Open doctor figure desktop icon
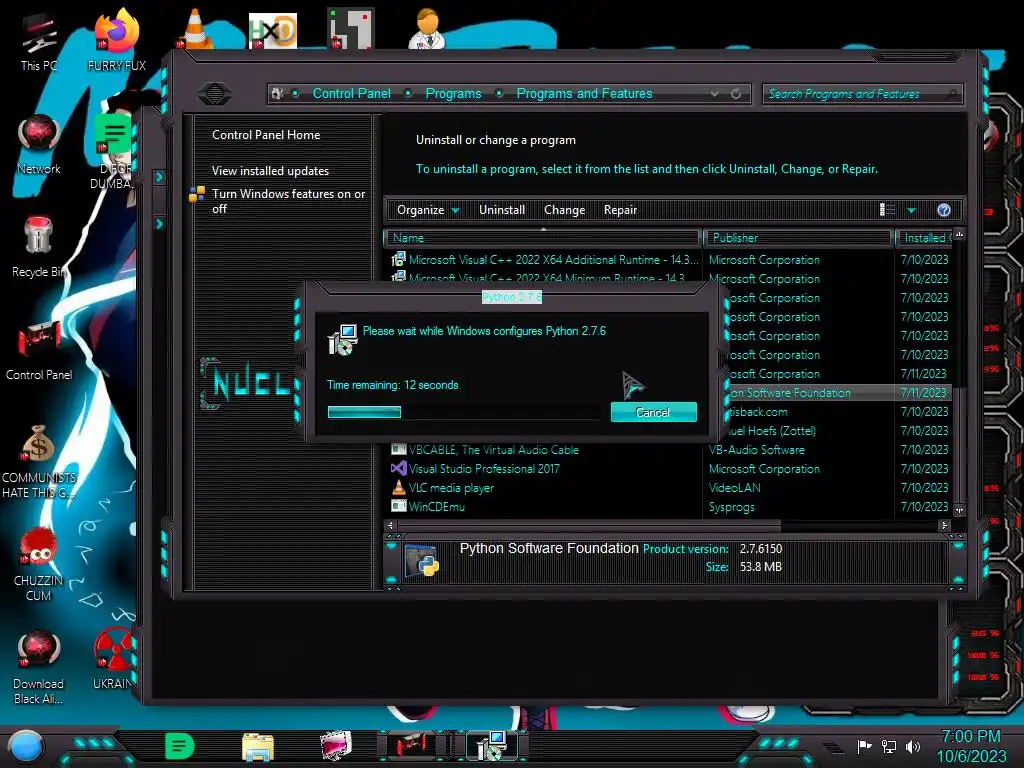 [x=427, y=29]
